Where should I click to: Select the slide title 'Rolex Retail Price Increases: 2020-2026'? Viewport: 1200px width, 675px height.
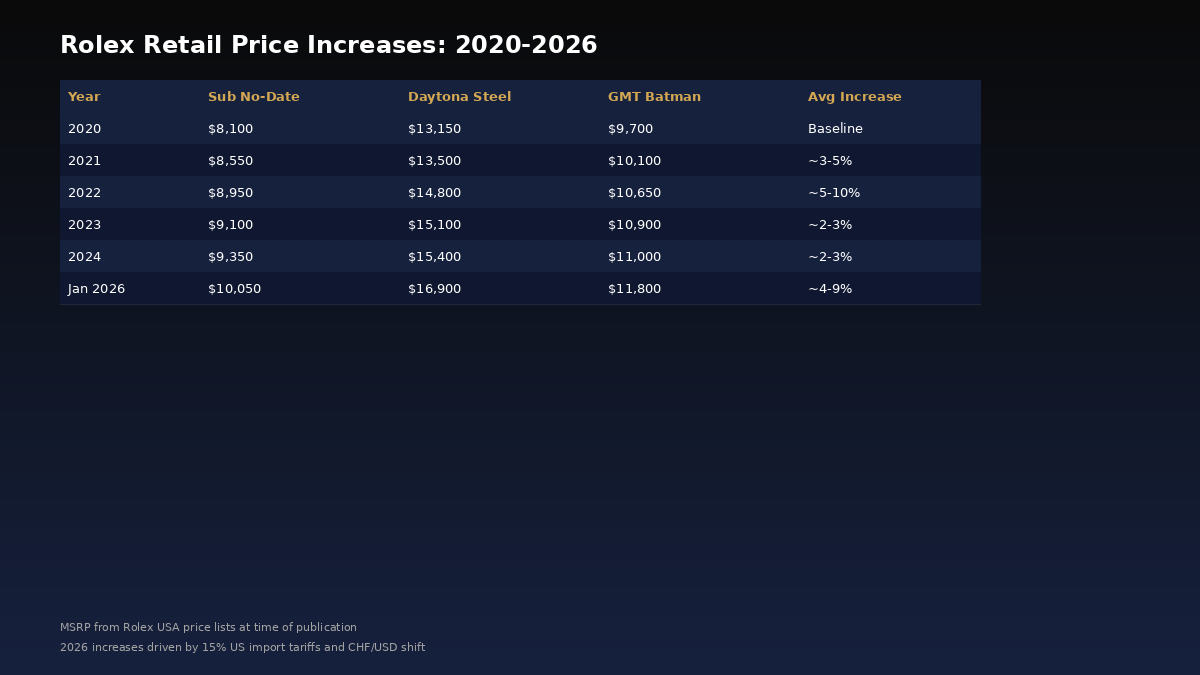tap(328, 46)
